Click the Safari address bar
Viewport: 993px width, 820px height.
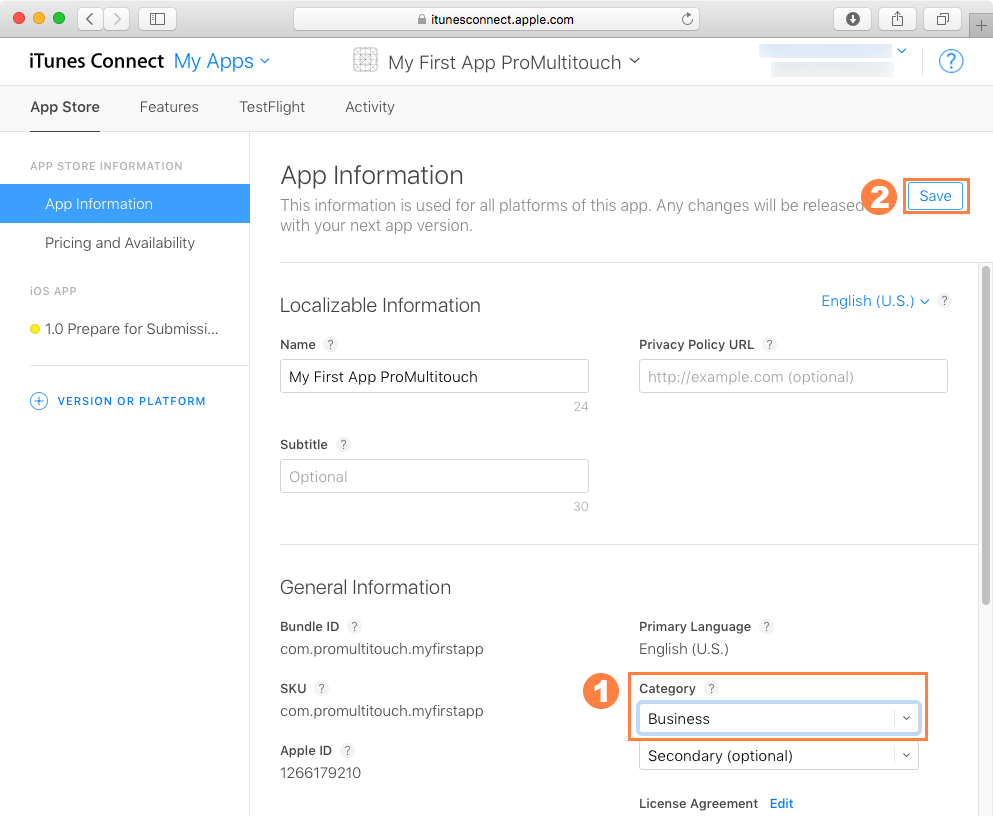click(x=496, y=19)
